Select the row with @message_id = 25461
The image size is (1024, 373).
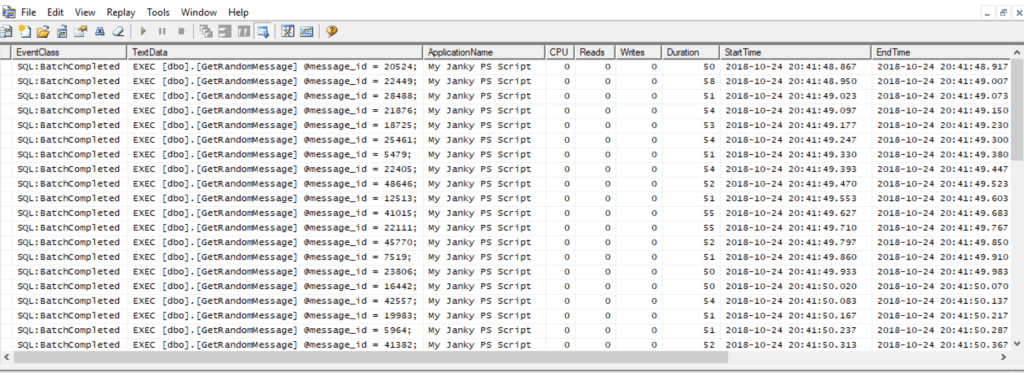point(505,140)
